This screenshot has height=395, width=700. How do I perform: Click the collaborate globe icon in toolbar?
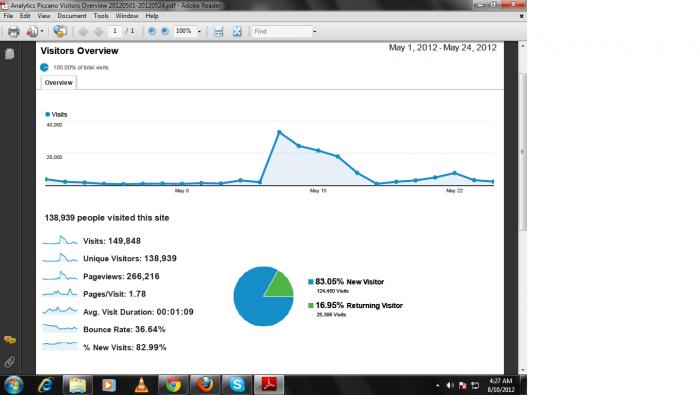[60, 31]
